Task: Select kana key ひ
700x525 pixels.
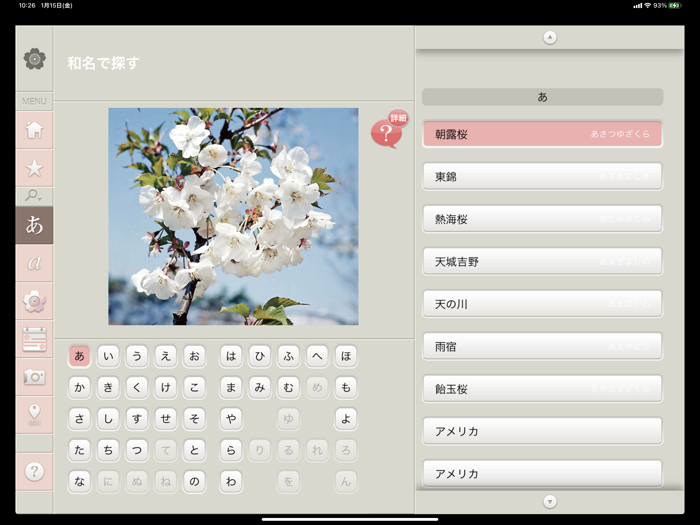Action: pos(260,356)
